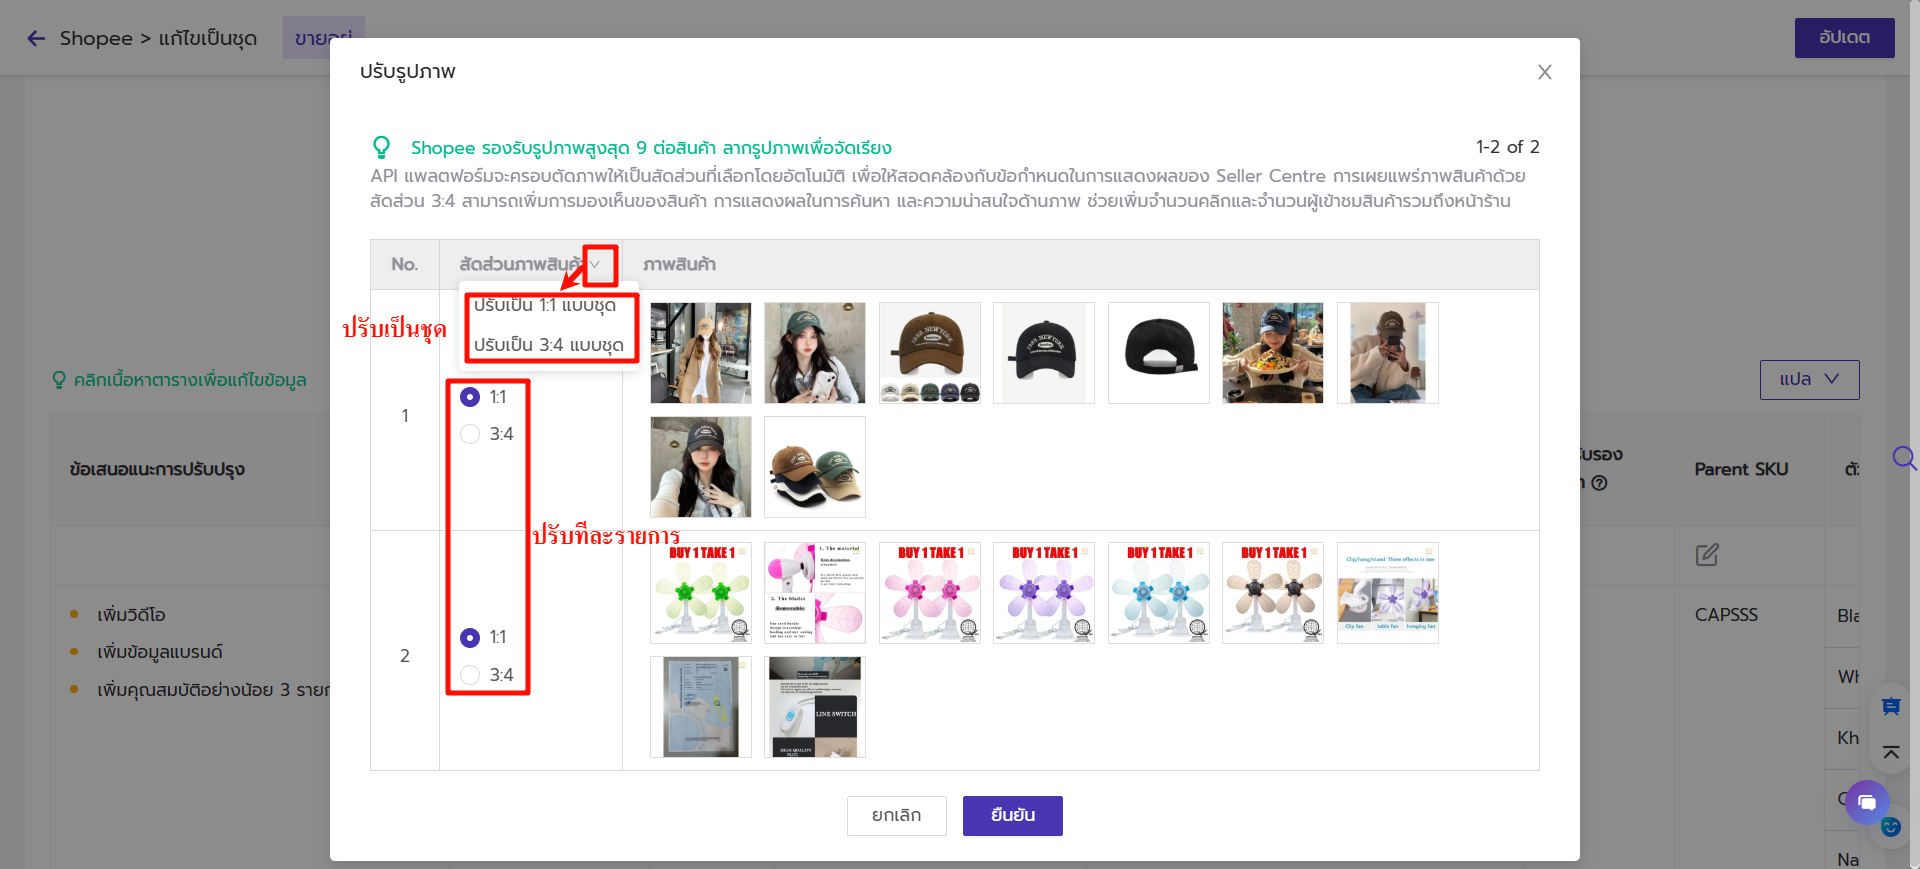Click ยกเลิก cancel button

[896, 815]
